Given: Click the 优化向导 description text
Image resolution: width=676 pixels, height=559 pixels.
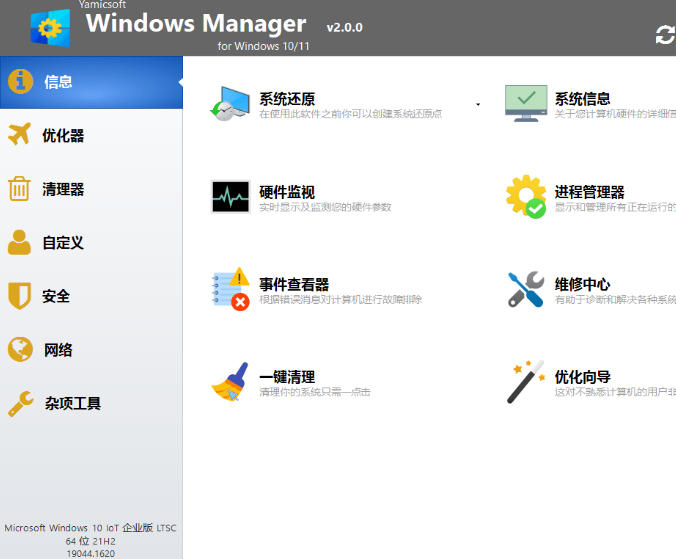Looking at the screenshot, I should pos(615,392).
